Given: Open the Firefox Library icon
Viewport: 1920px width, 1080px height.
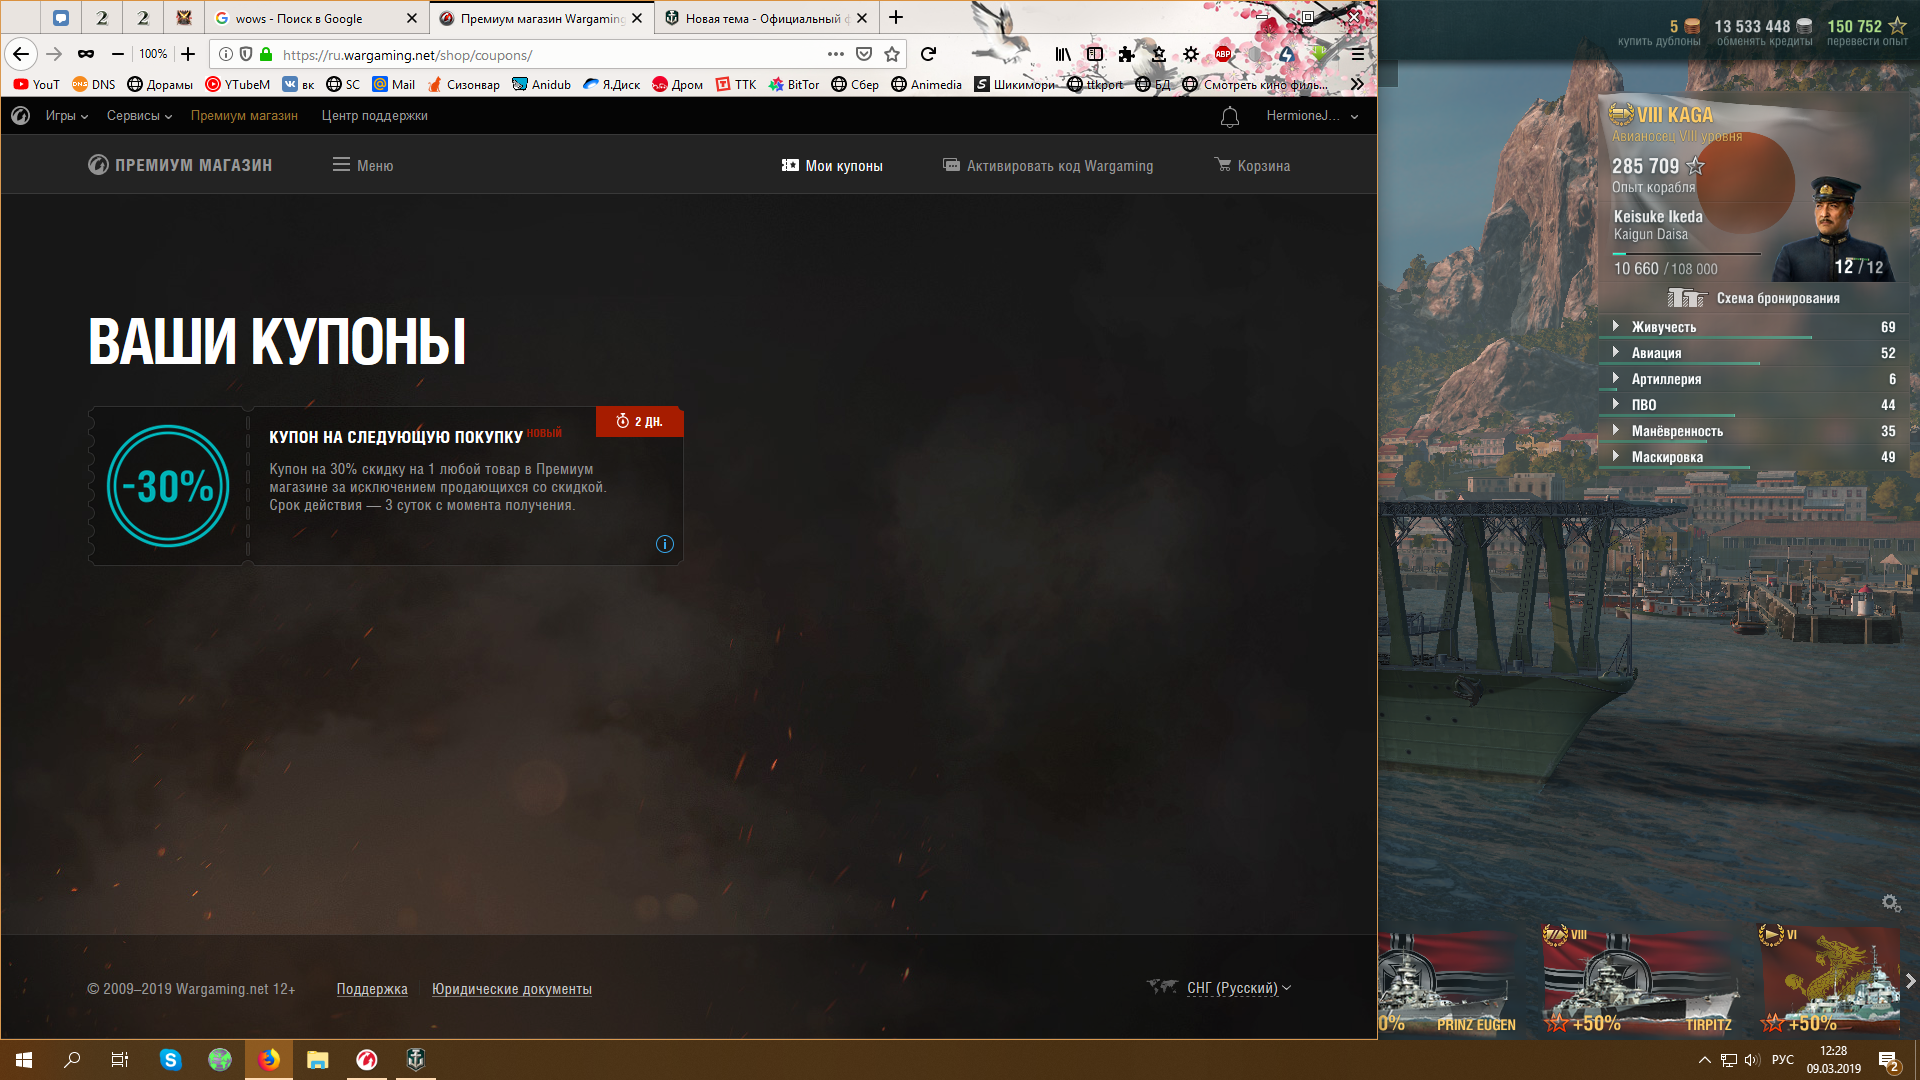Looking at the screenshot, I should point(1063,54).
